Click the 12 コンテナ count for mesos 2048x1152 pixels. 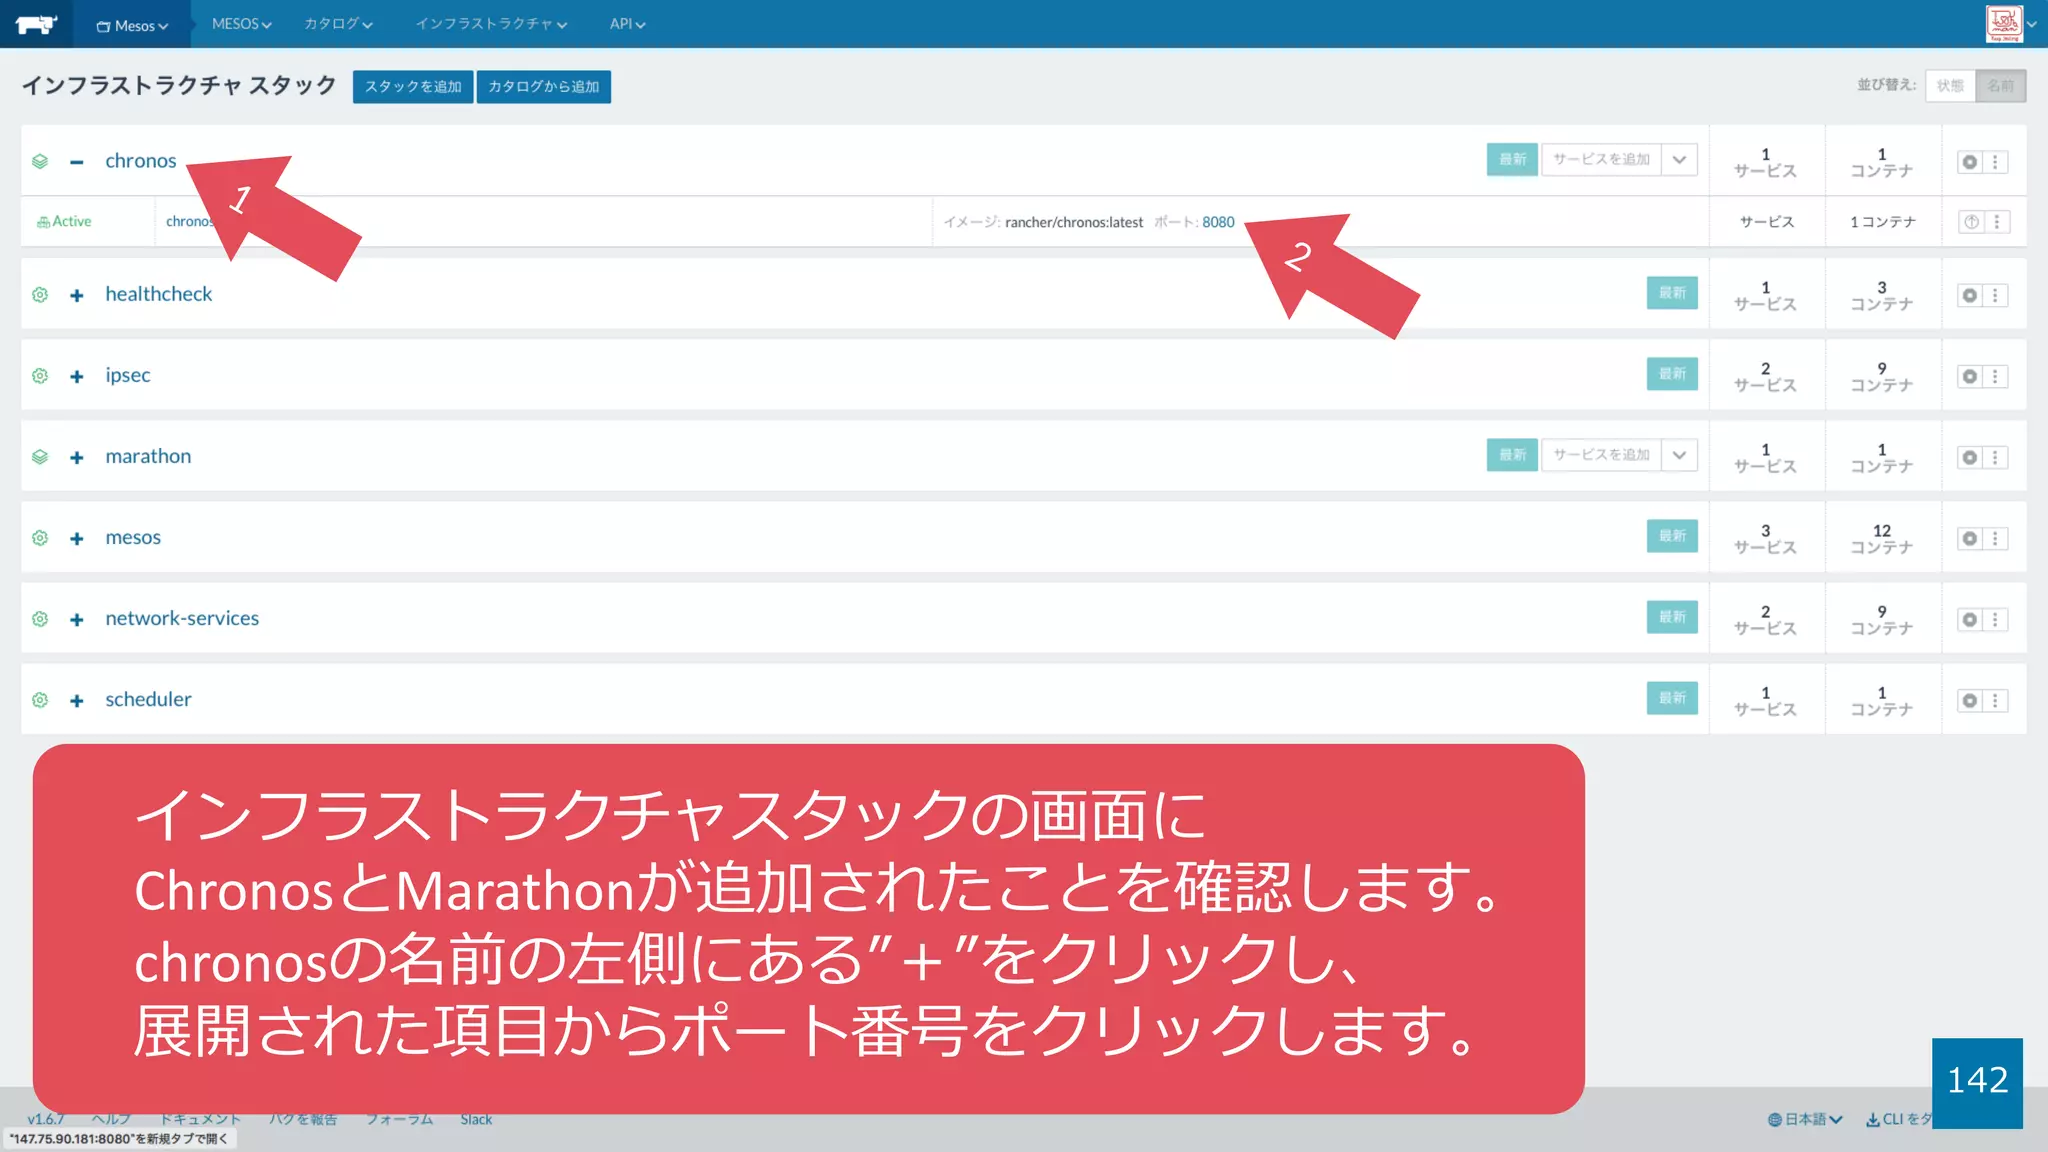coord(1882,539)
